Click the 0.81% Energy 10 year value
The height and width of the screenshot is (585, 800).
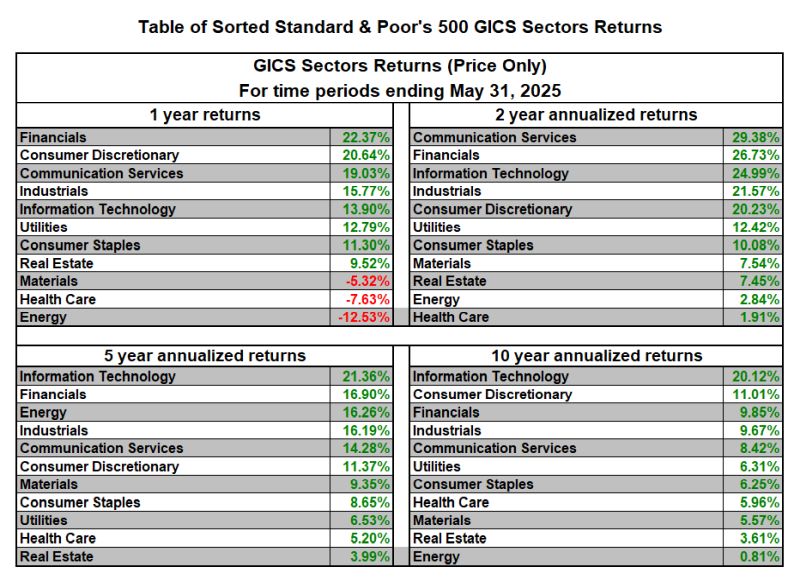coord(758,557)
